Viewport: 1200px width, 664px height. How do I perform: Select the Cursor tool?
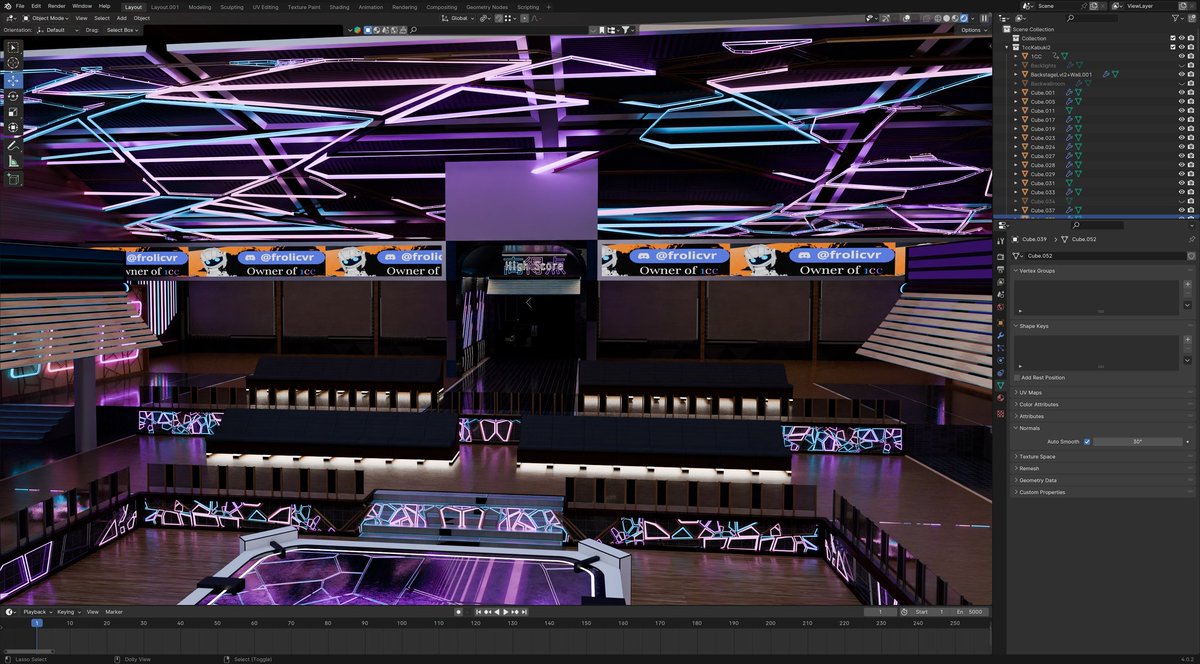click(x=13, y=63)
